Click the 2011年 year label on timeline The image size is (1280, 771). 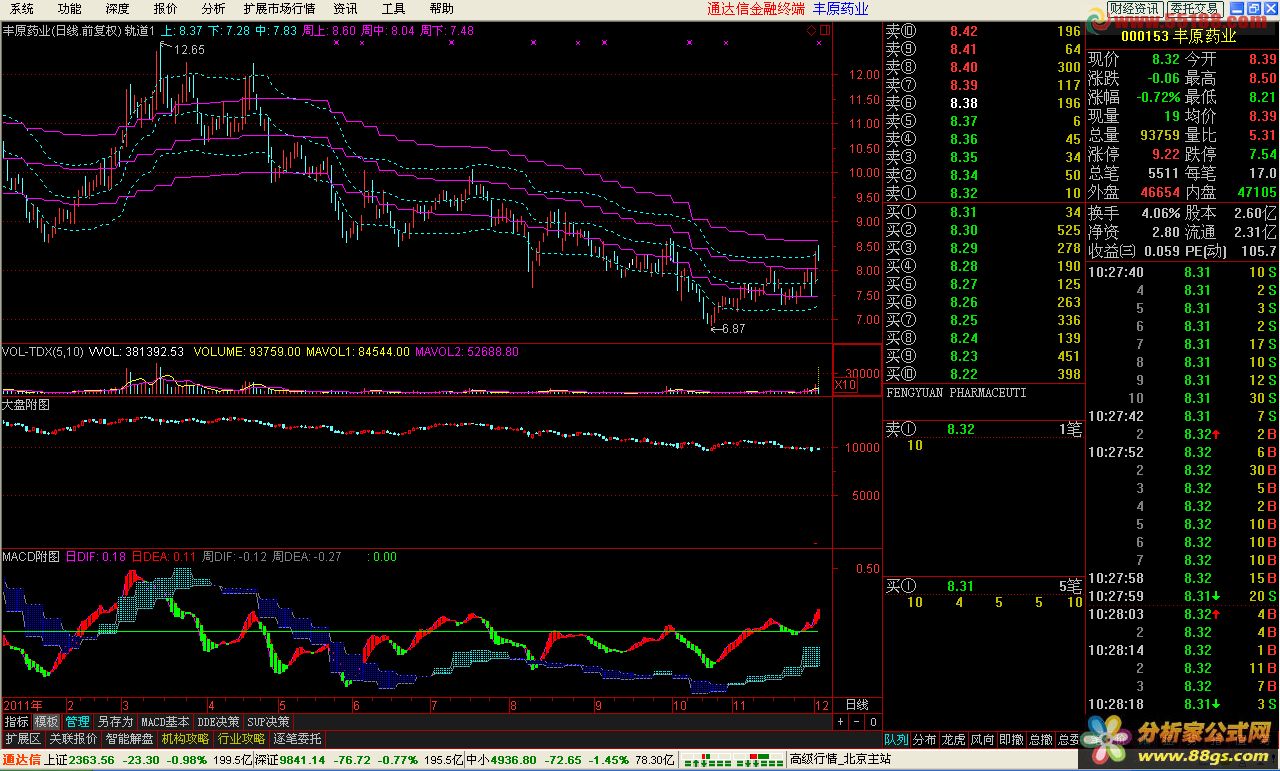click(x=24, y=705)
